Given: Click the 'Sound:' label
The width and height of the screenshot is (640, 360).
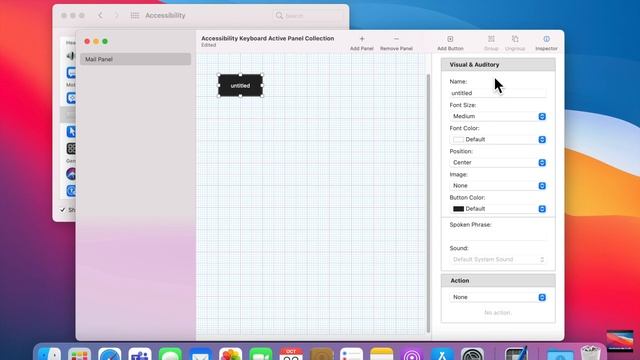Looking at the screenshot, I should pyautogui.click(x=459, y=248).
